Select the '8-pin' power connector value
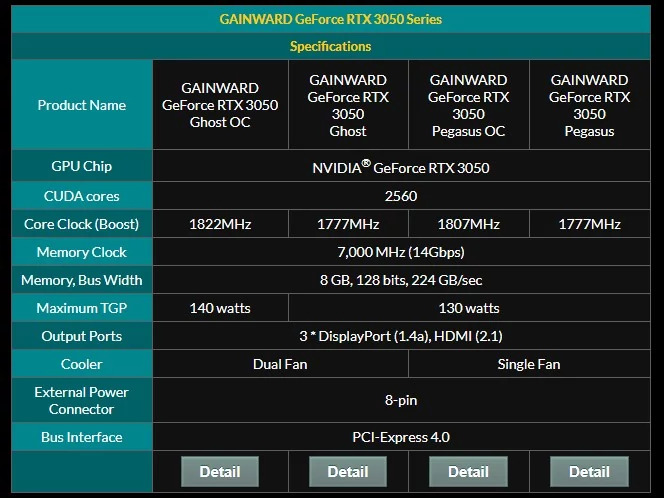Screen dimensions: 664x498 pos(401,400)
